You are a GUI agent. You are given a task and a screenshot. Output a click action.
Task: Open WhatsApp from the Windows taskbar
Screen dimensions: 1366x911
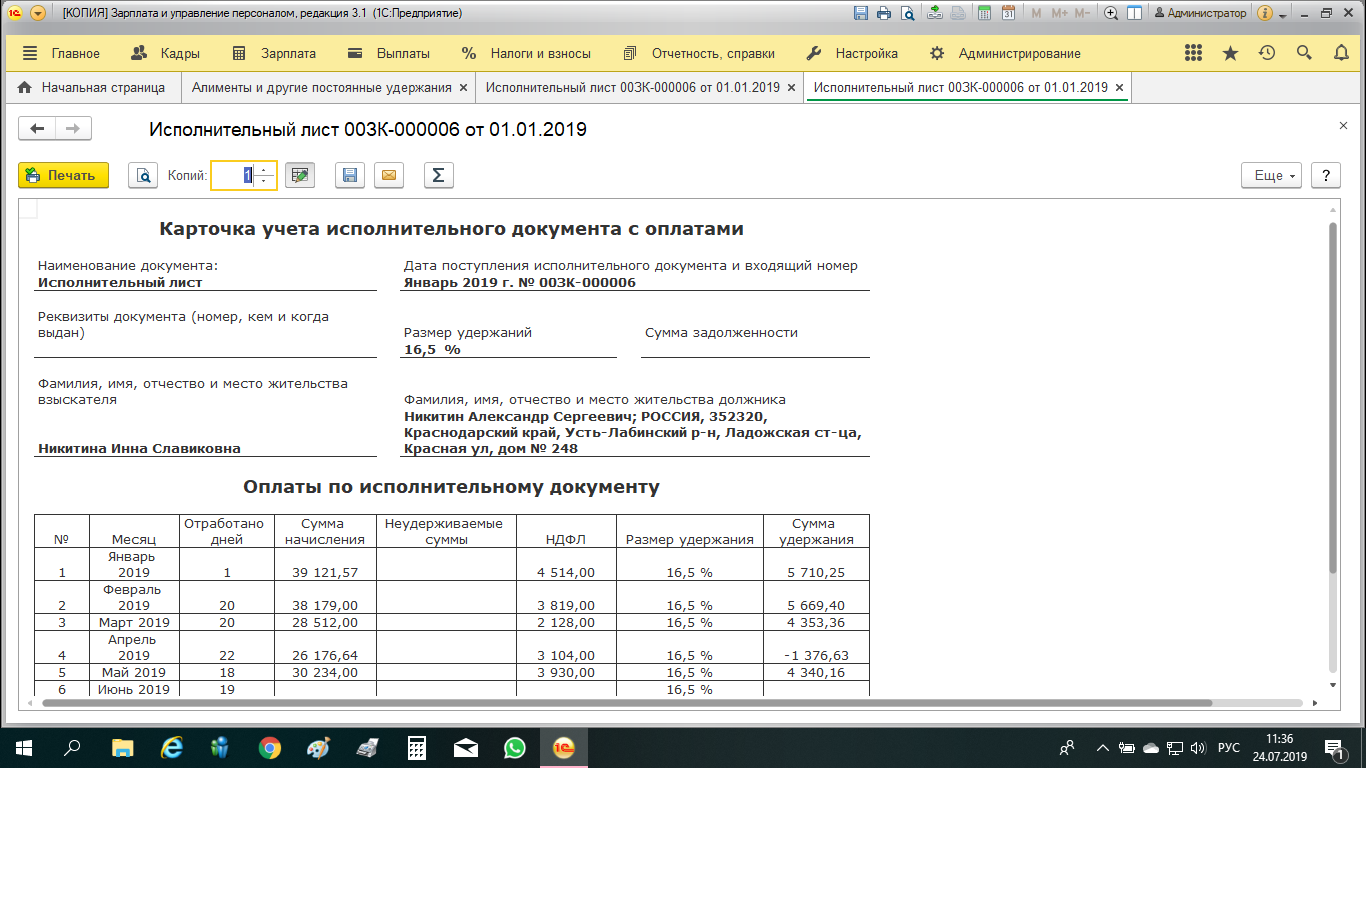click(514, 748)
